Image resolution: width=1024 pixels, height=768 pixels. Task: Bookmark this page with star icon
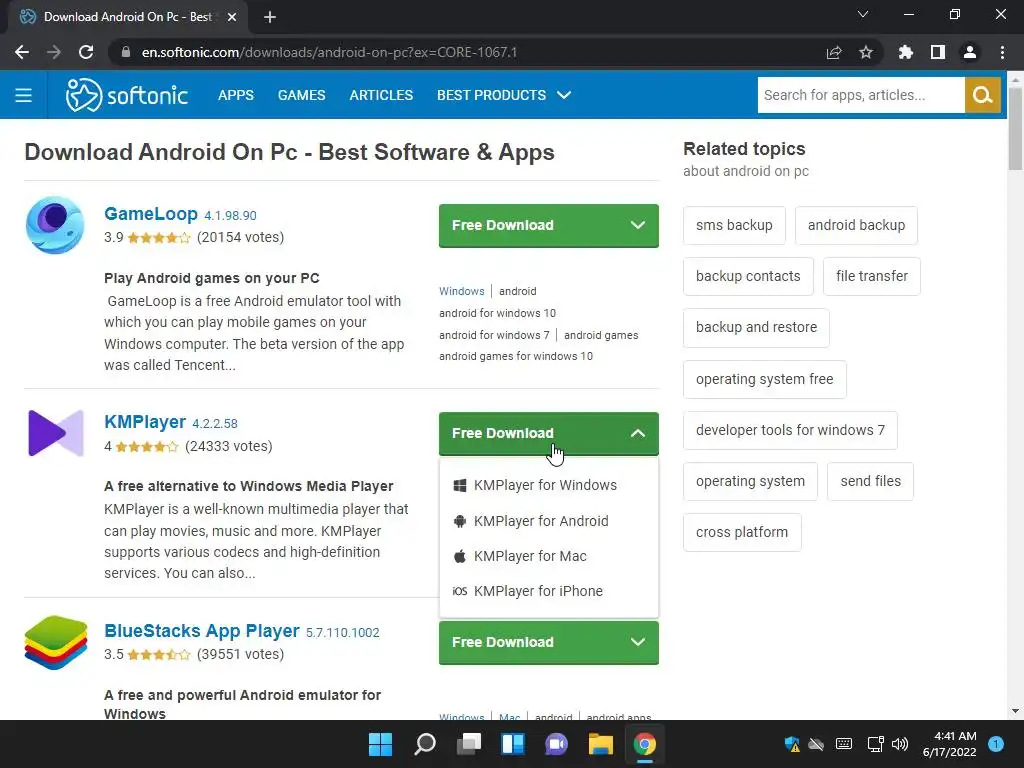point(866,52)
